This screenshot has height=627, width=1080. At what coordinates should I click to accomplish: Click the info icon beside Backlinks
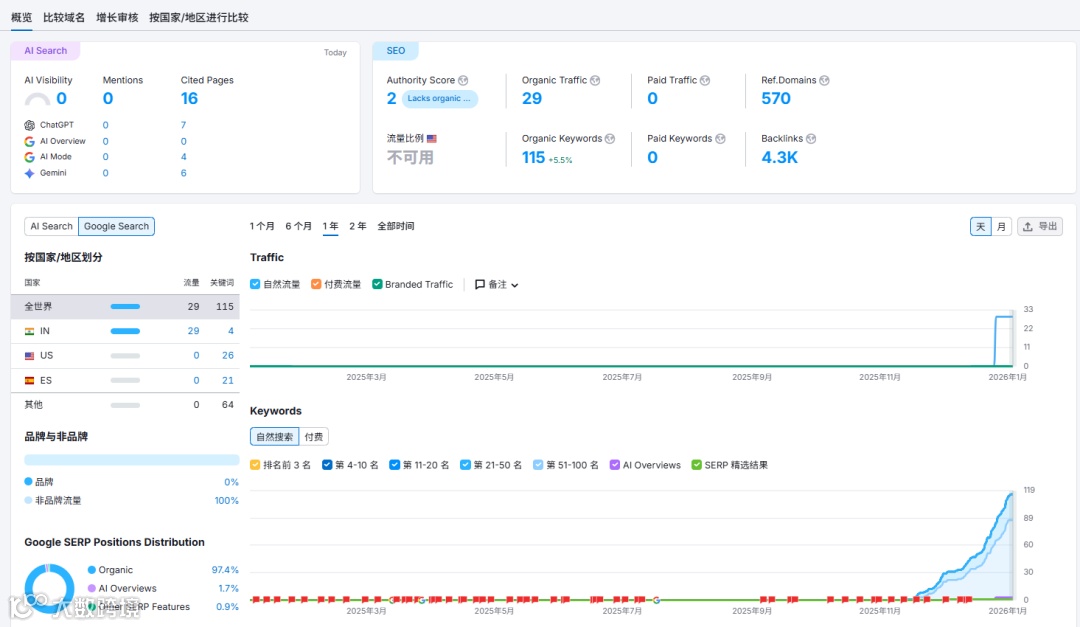(811, 138)
